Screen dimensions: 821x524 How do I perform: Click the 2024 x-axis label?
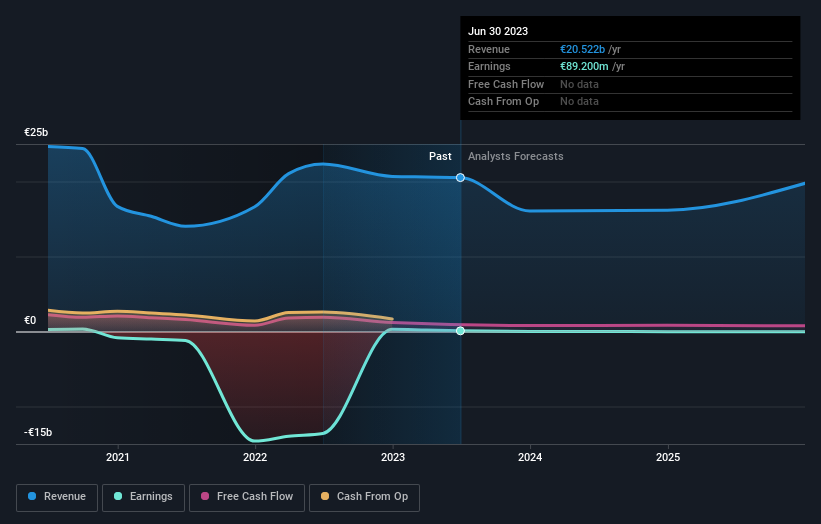(530, 457)
